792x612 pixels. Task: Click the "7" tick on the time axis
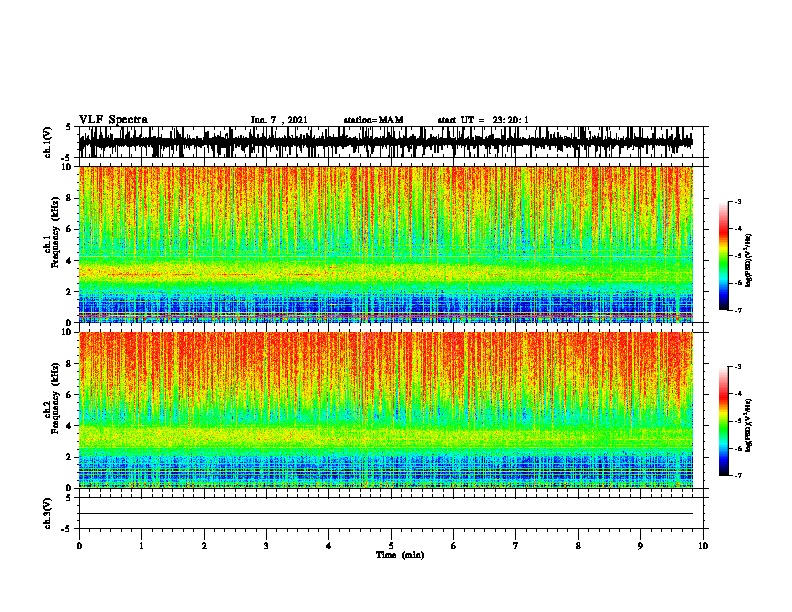pos(516,546)
